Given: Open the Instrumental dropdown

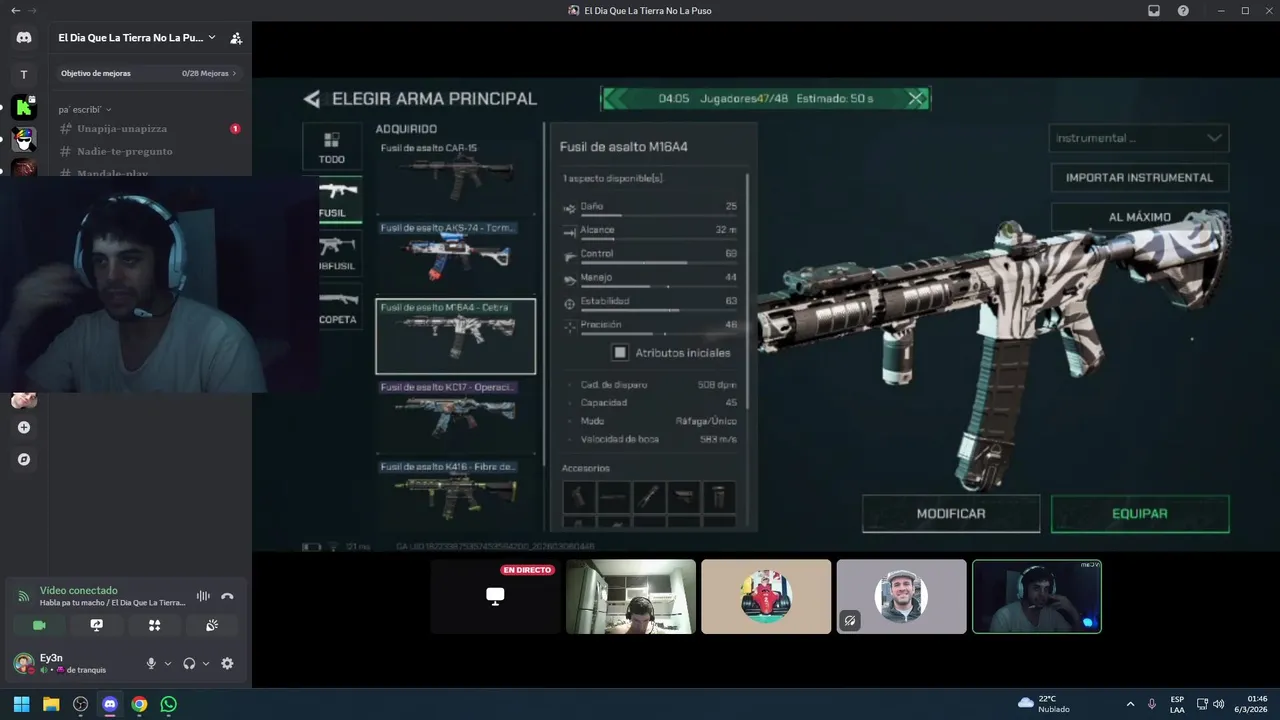Looking at the screenshot, I should coord(1139,138).
